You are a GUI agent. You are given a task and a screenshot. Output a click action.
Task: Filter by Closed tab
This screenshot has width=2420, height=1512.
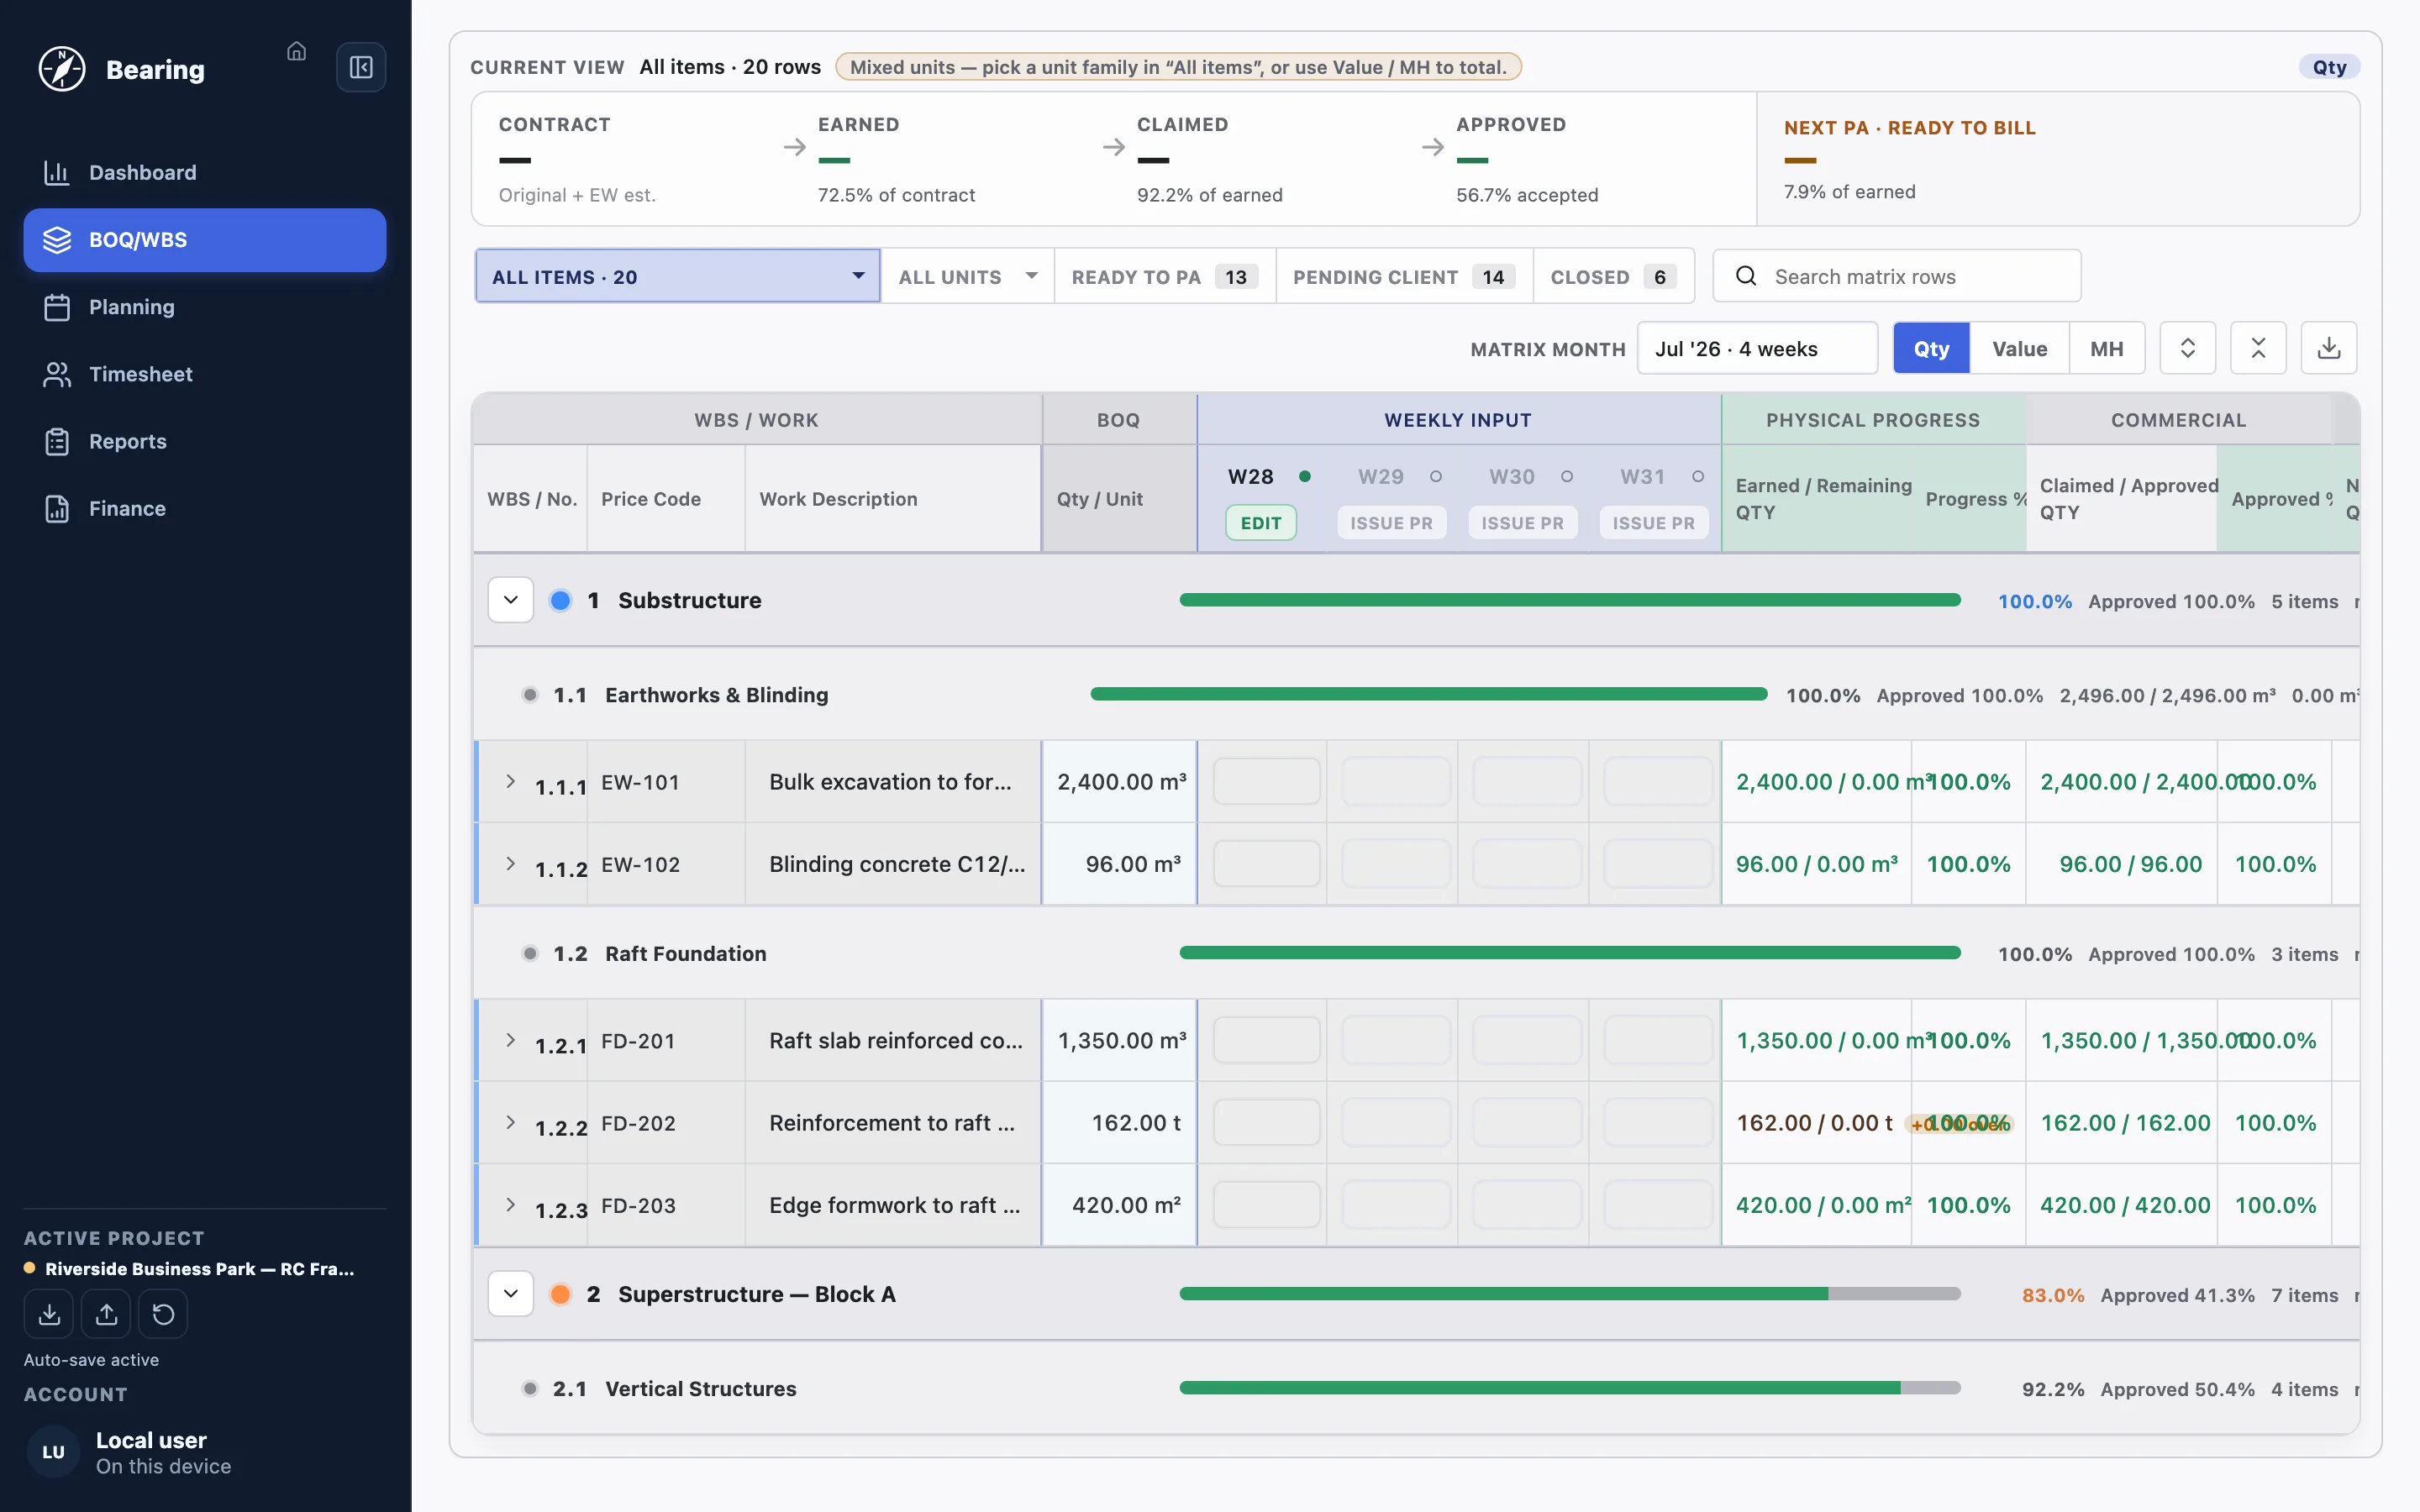(1613, 276)
